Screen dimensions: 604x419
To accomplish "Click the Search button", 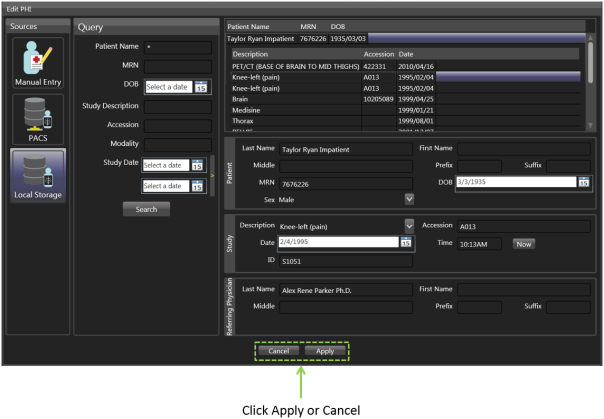I will click(146, 209).
